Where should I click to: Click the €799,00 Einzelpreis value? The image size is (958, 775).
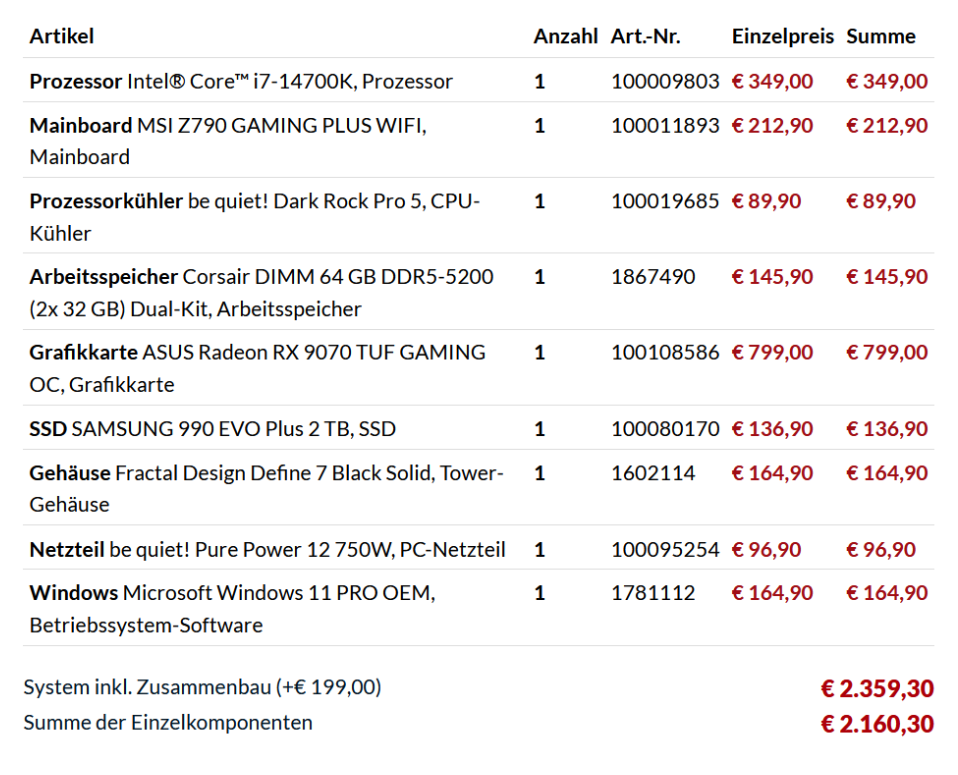point(772,353)
